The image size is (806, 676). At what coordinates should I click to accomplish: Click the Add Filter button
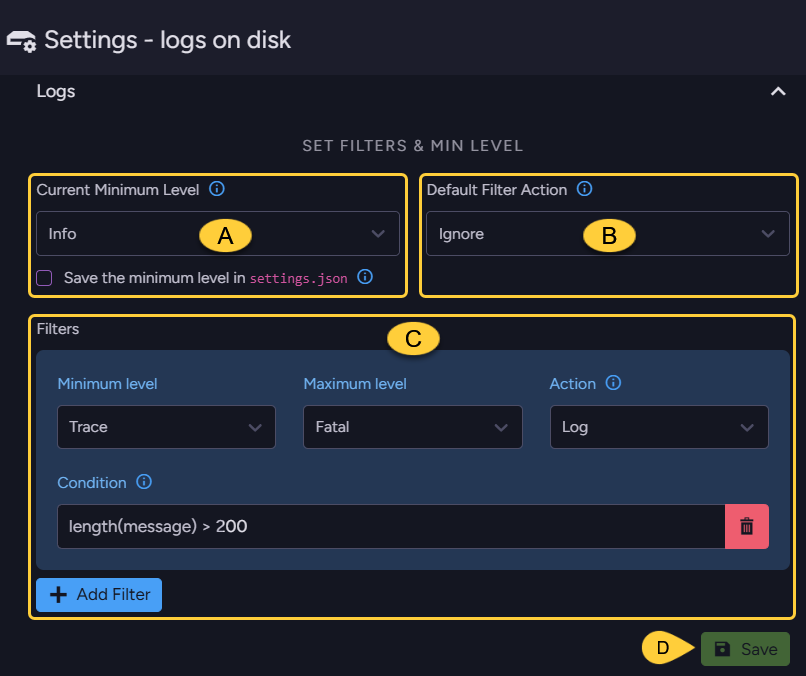coord(99,595)
